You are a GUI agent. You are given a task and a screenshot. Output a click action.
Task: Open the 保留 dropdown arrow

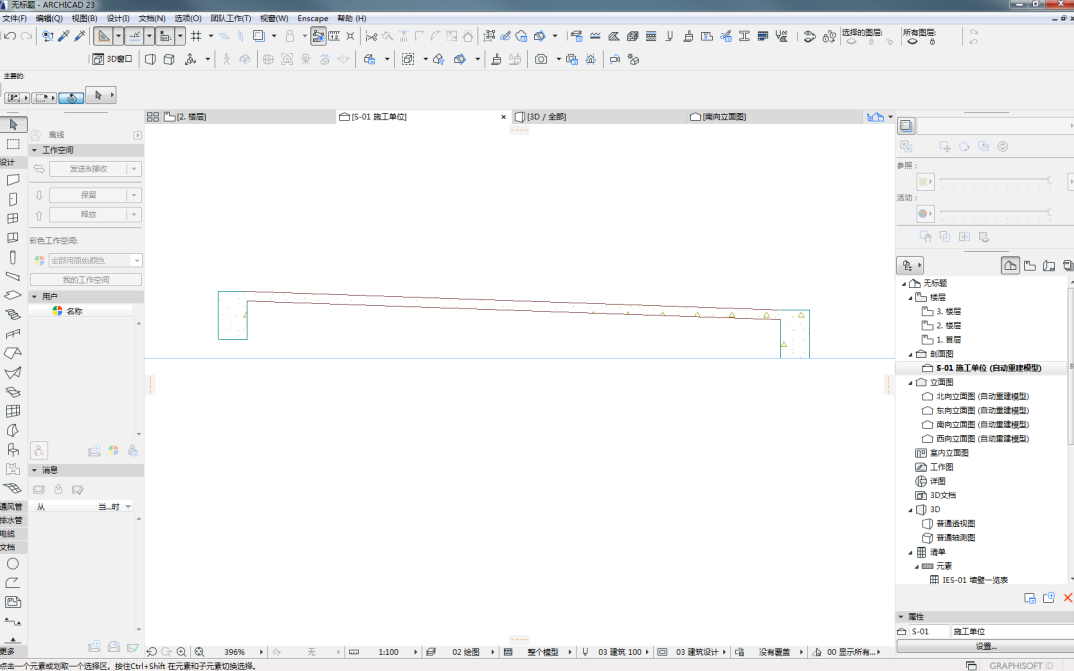134,195
